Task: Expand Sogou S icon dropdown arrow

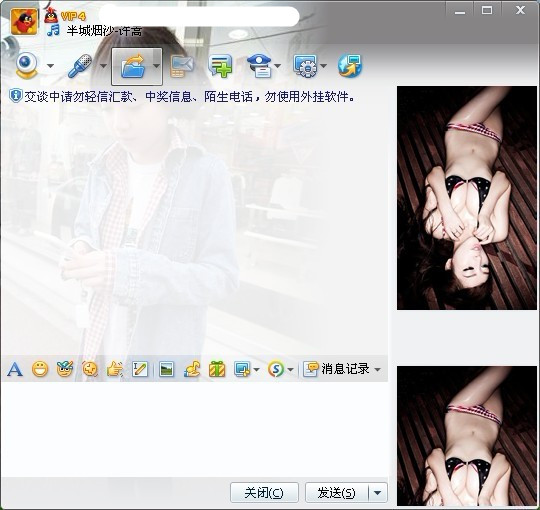Action: click(x=290, y=370)
